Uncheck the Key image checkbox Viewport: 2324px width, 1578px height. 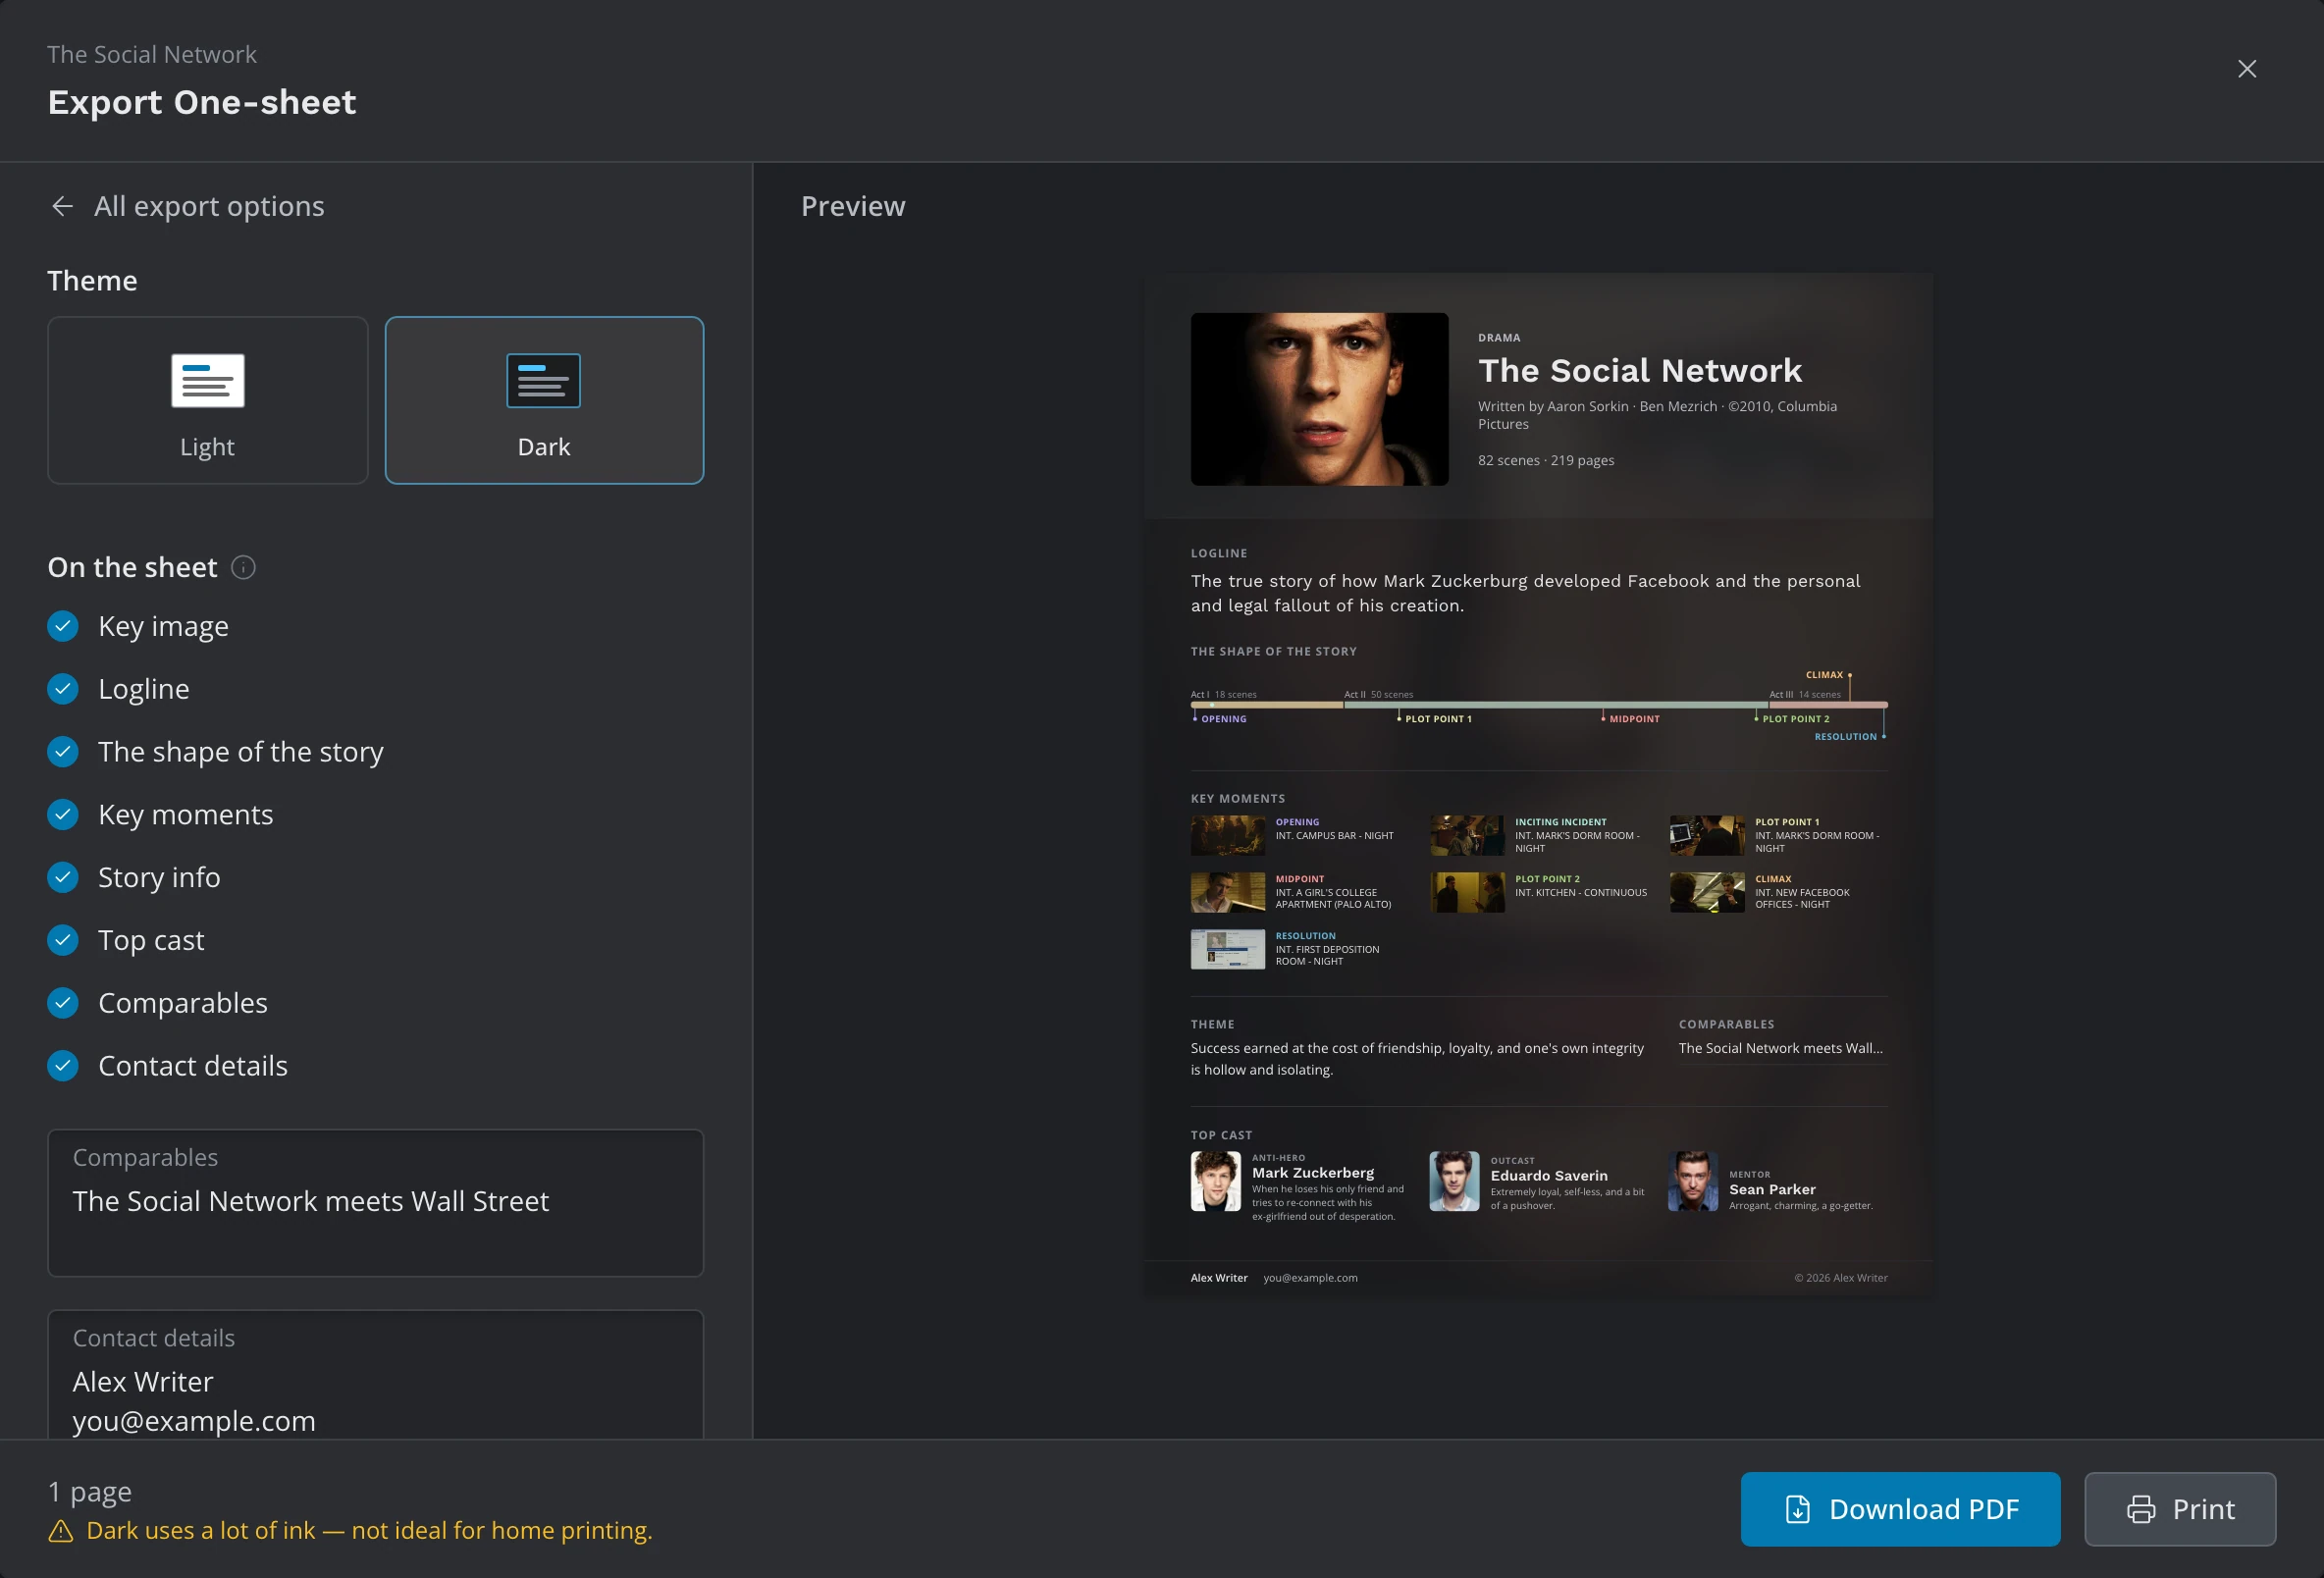tap(63, 626)
